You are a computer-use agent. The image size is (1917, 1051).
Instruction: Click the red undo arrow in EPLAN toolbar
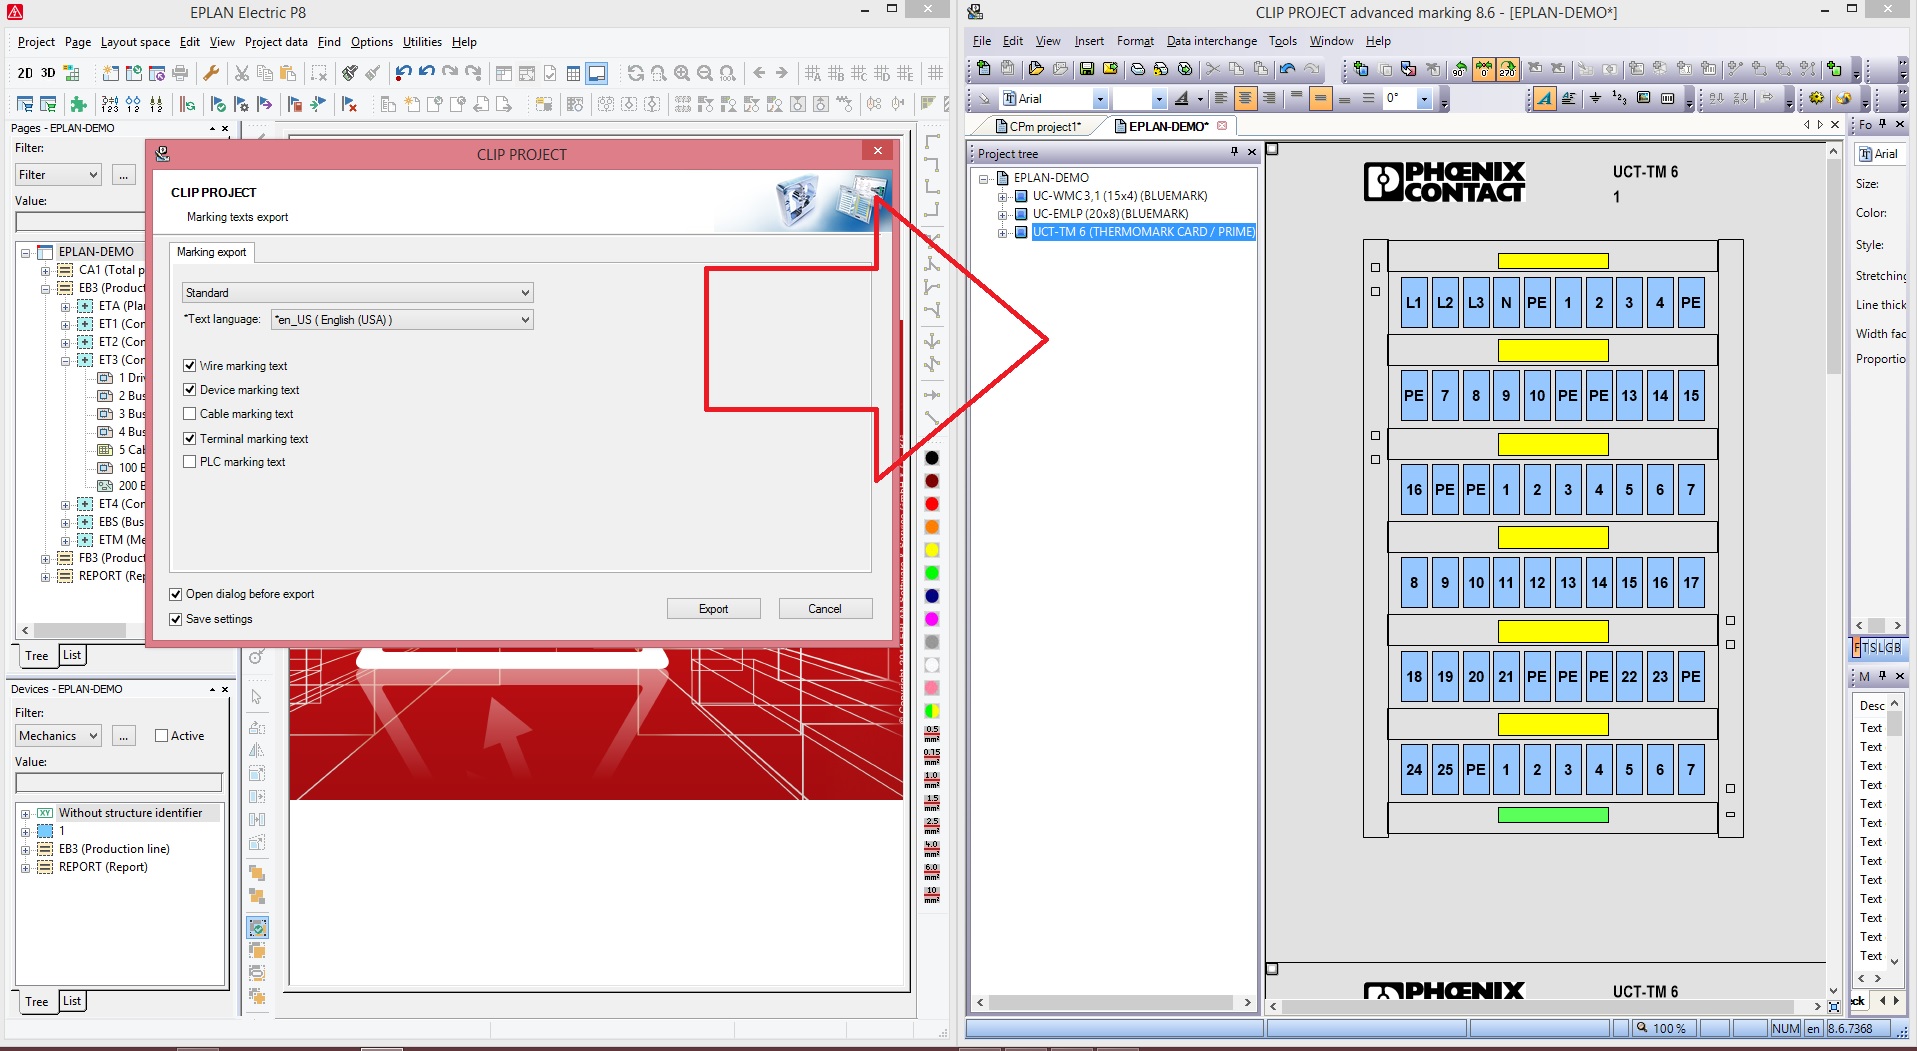click(403, 73)
